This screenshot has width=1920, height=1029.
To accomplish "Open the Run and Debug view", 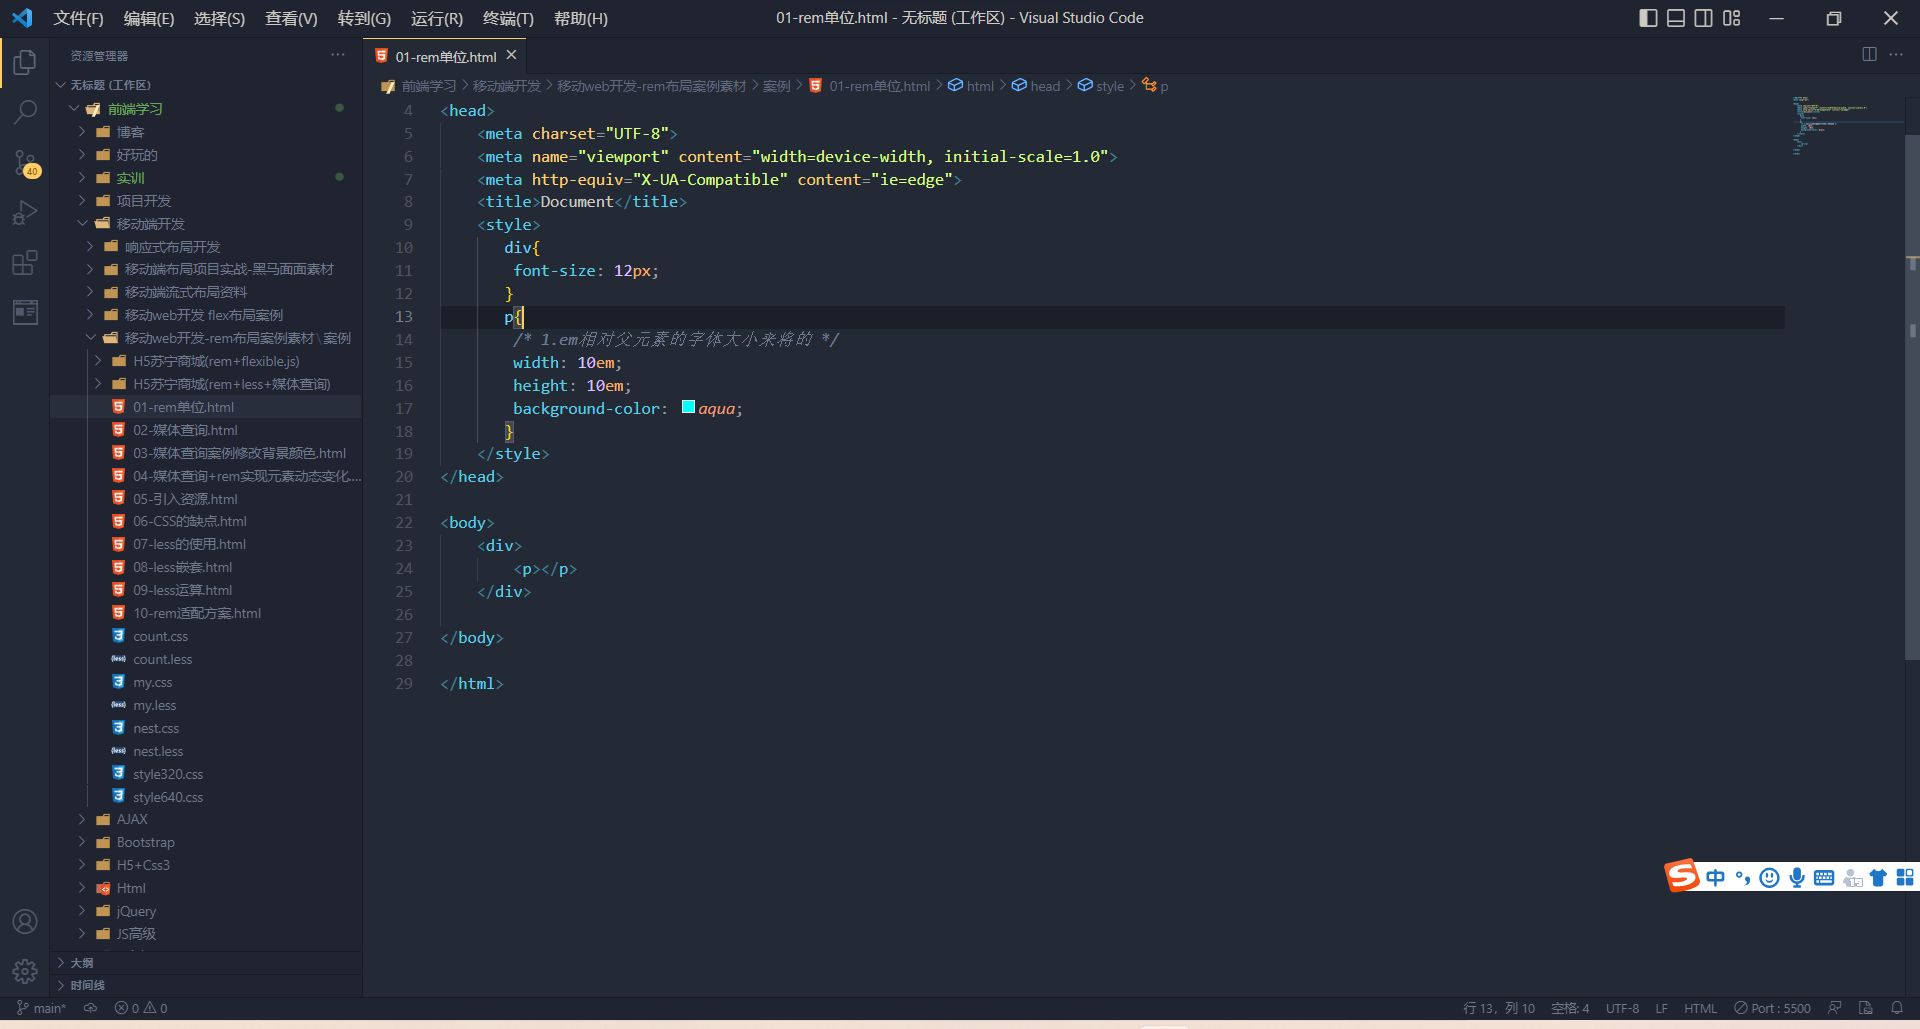I will tap(24, 213).
